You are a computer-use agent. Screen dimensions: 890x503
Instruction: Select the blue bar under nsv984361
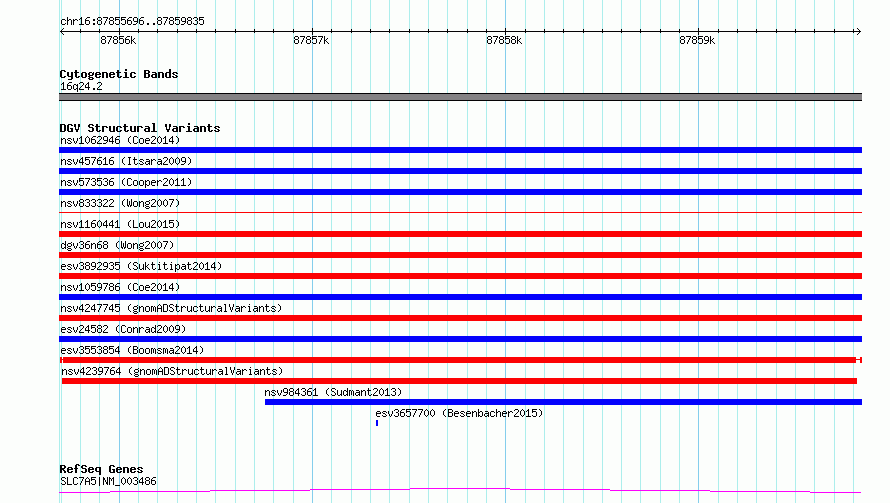563,402
